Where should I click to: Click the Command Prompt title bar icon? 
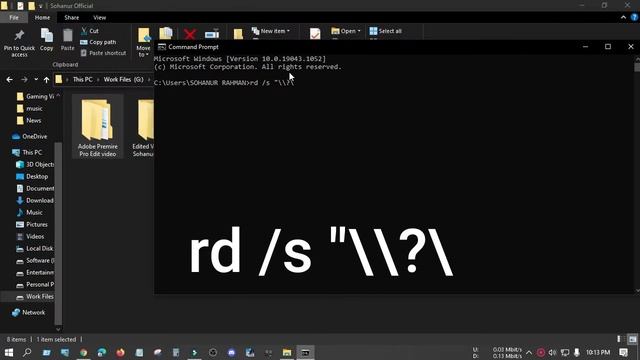[162, 47]
